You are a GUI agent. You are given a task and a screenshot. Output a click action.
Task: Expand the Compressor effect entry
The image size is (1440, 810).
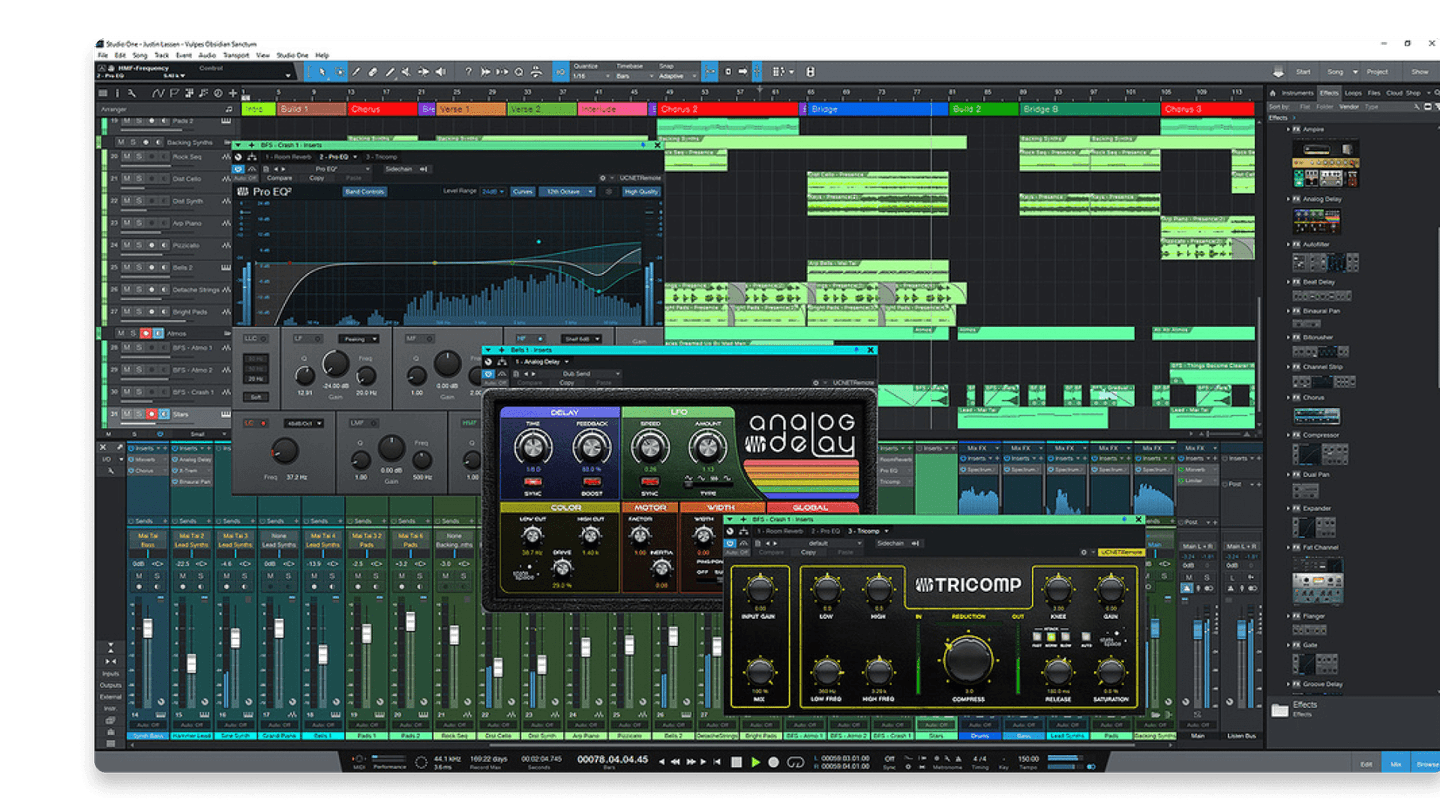[x=1288, y=435]
